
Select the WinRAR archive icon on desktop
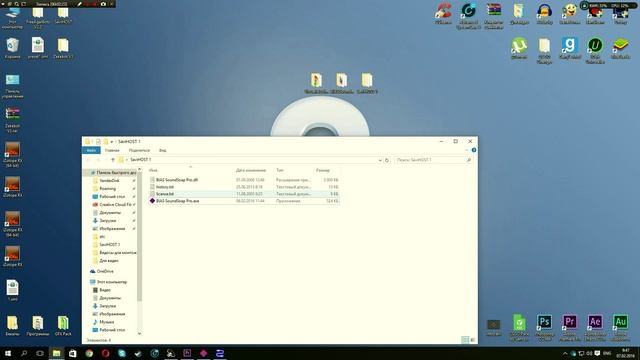[x=493, y=16]
